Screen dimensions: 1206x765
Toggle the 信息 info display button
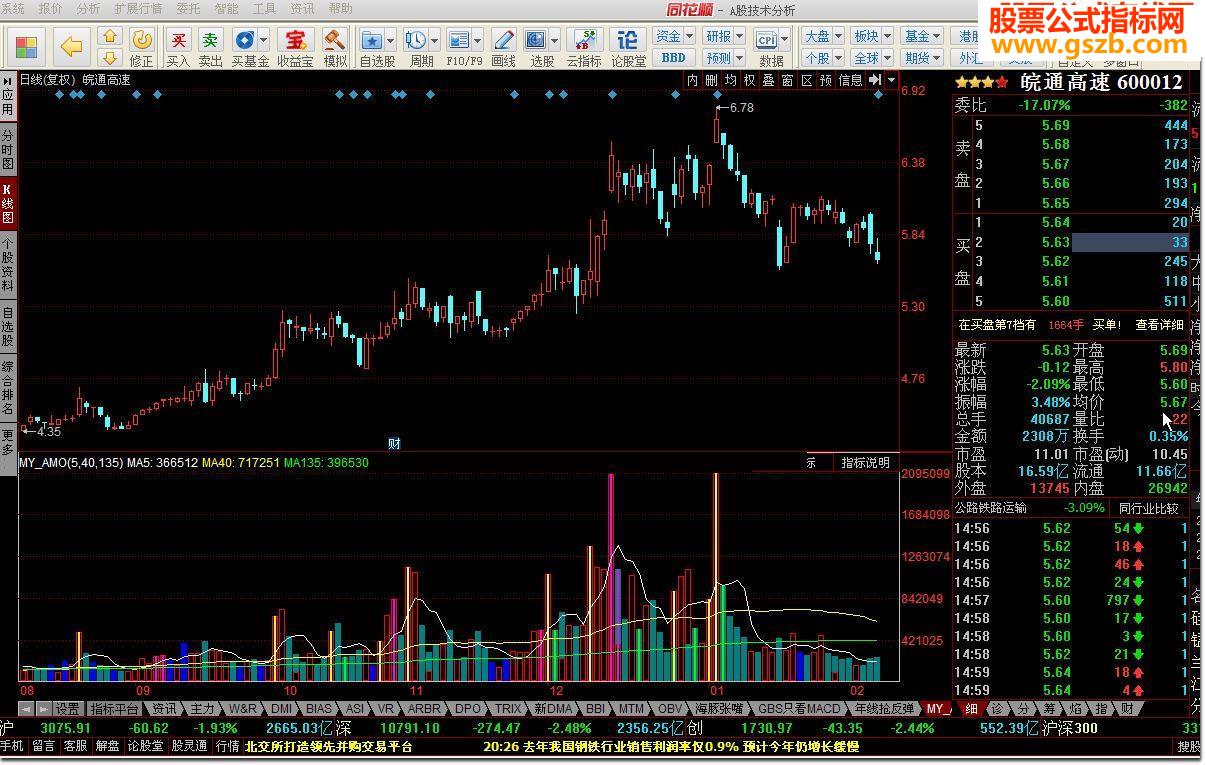pos(850,80)
